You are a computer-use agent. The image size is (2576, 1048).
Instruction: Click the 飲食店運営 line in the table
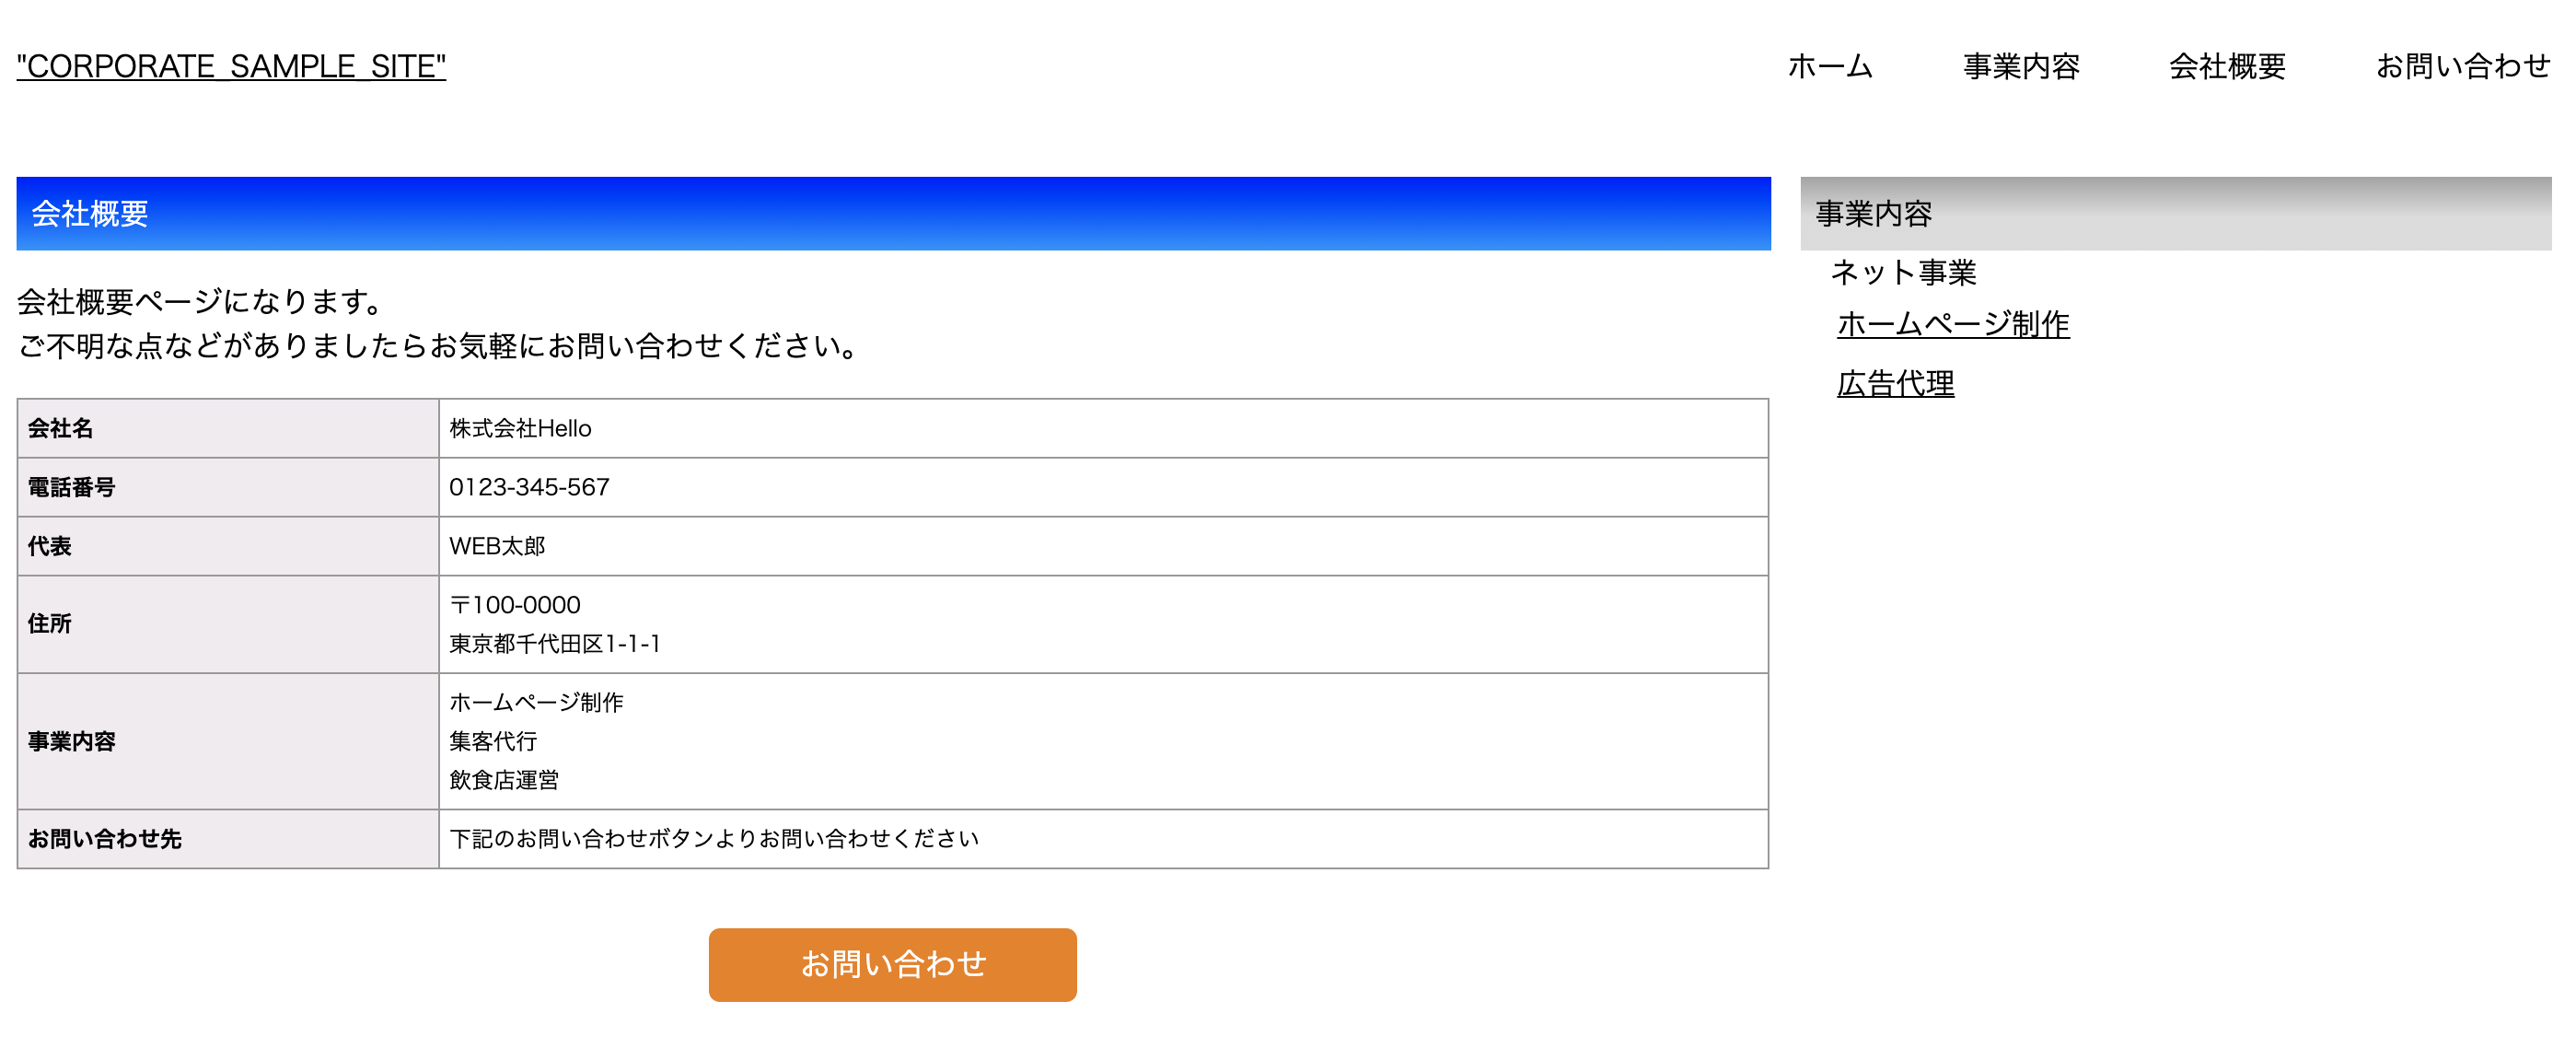click(504, 780)
